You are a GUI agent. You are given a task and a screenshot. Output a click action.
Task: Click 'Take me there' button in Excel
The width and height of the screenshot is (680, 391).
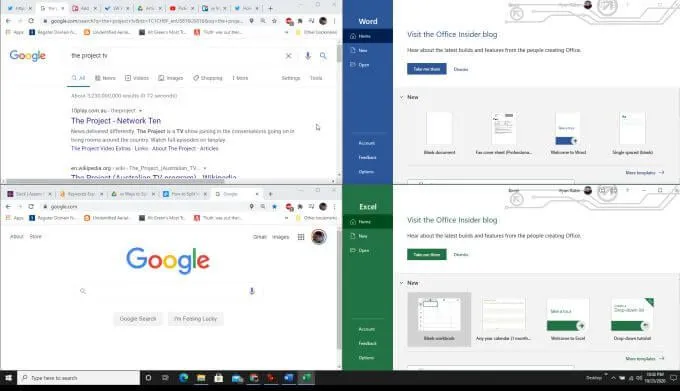point(427,254)
